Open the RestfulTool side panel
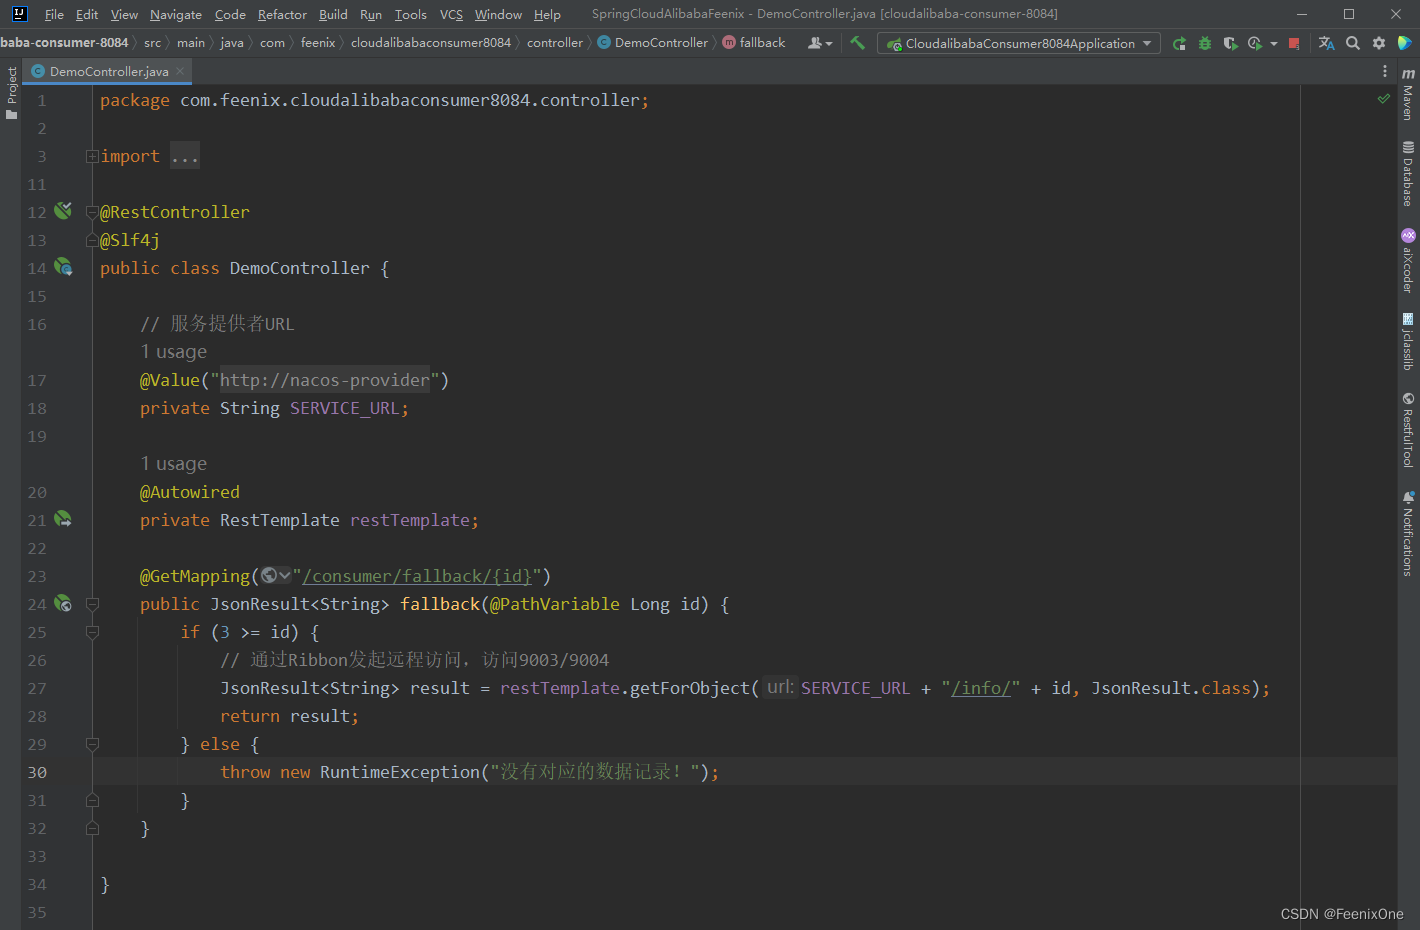 click(1408, 430)
